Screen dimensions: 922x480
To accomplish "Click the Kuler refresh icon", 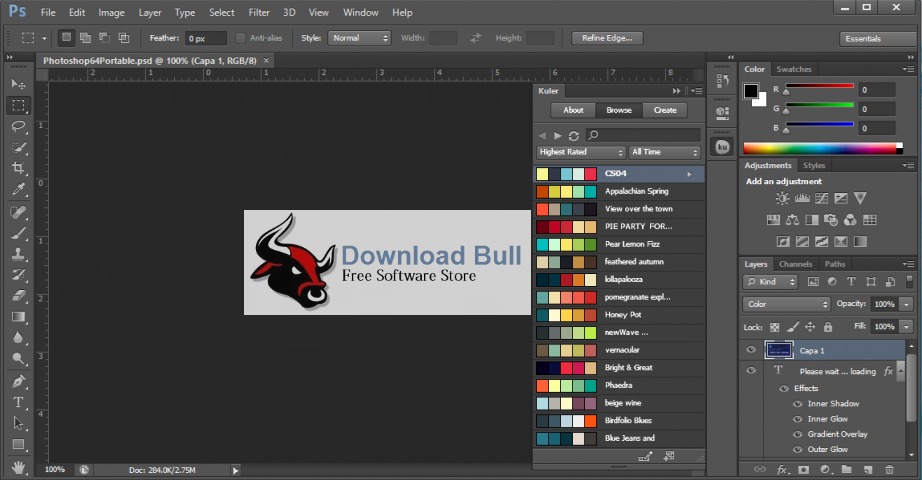I will 574,135.
